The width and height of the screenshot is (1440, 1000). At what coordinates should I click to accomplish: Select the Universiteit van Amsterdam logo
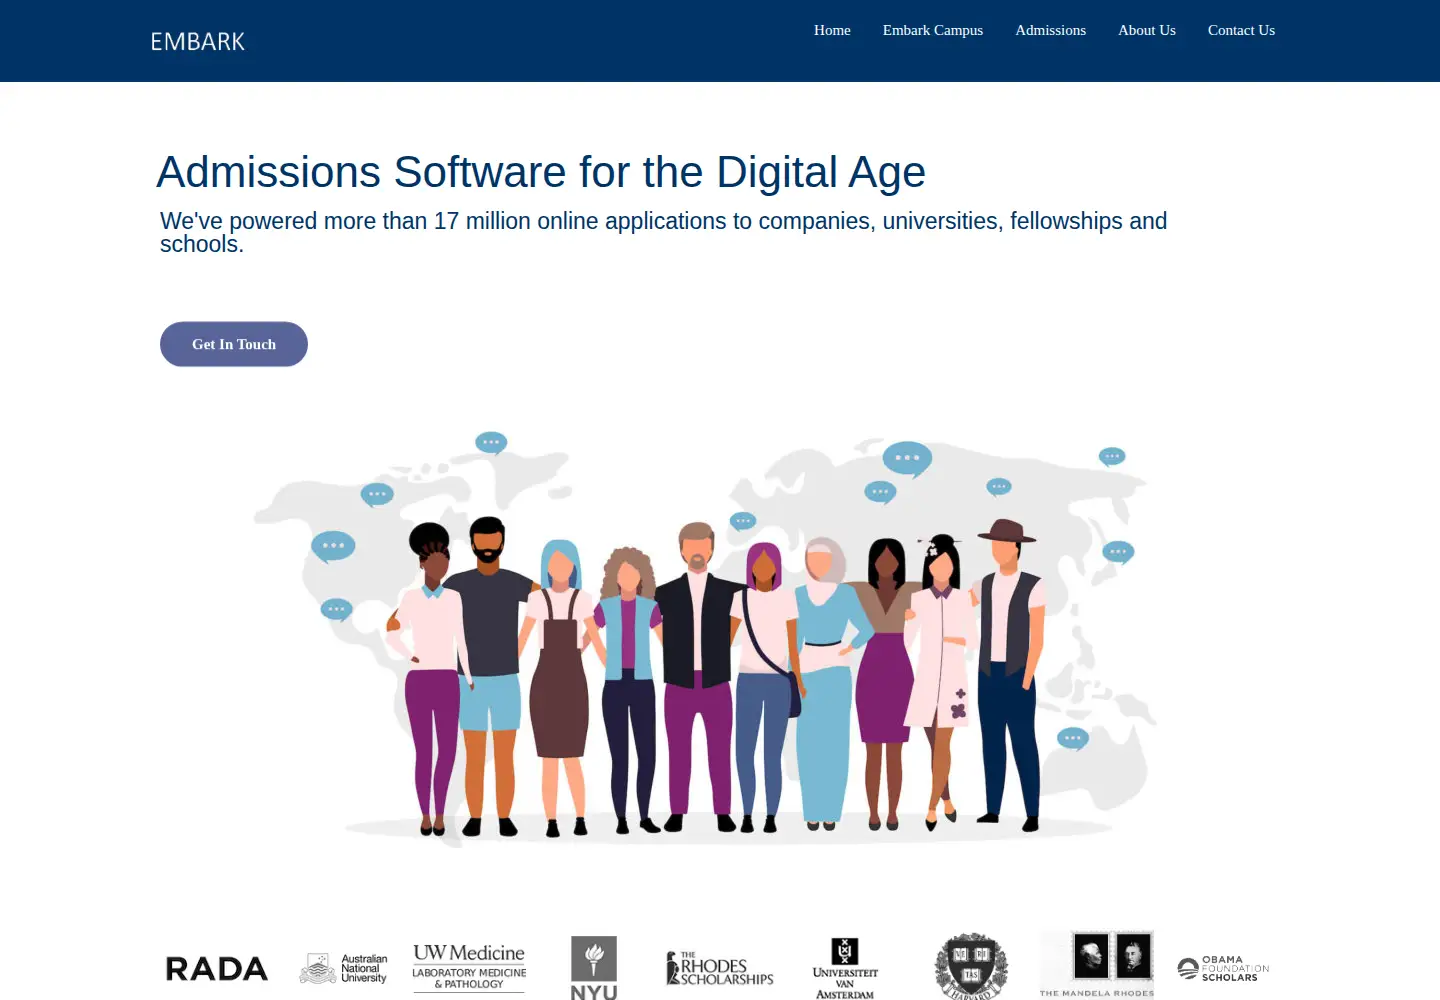point(845,968)
